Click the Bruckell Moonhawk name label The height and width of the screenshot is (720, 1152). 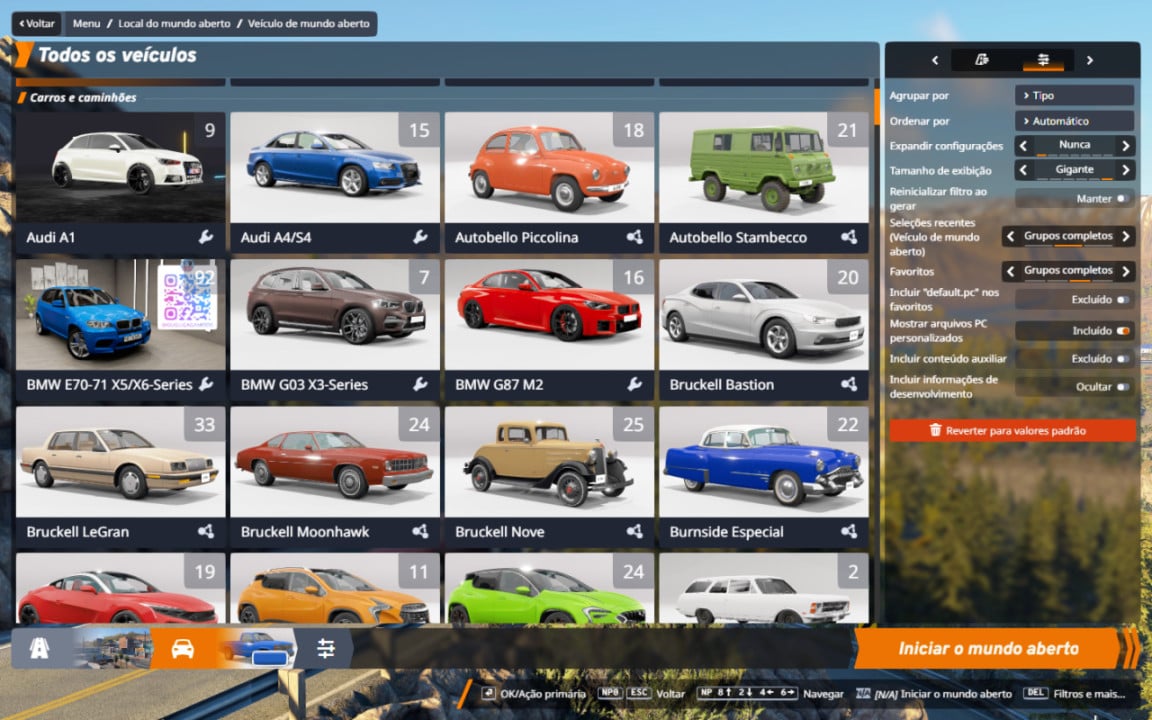click(x=305, y=532)
